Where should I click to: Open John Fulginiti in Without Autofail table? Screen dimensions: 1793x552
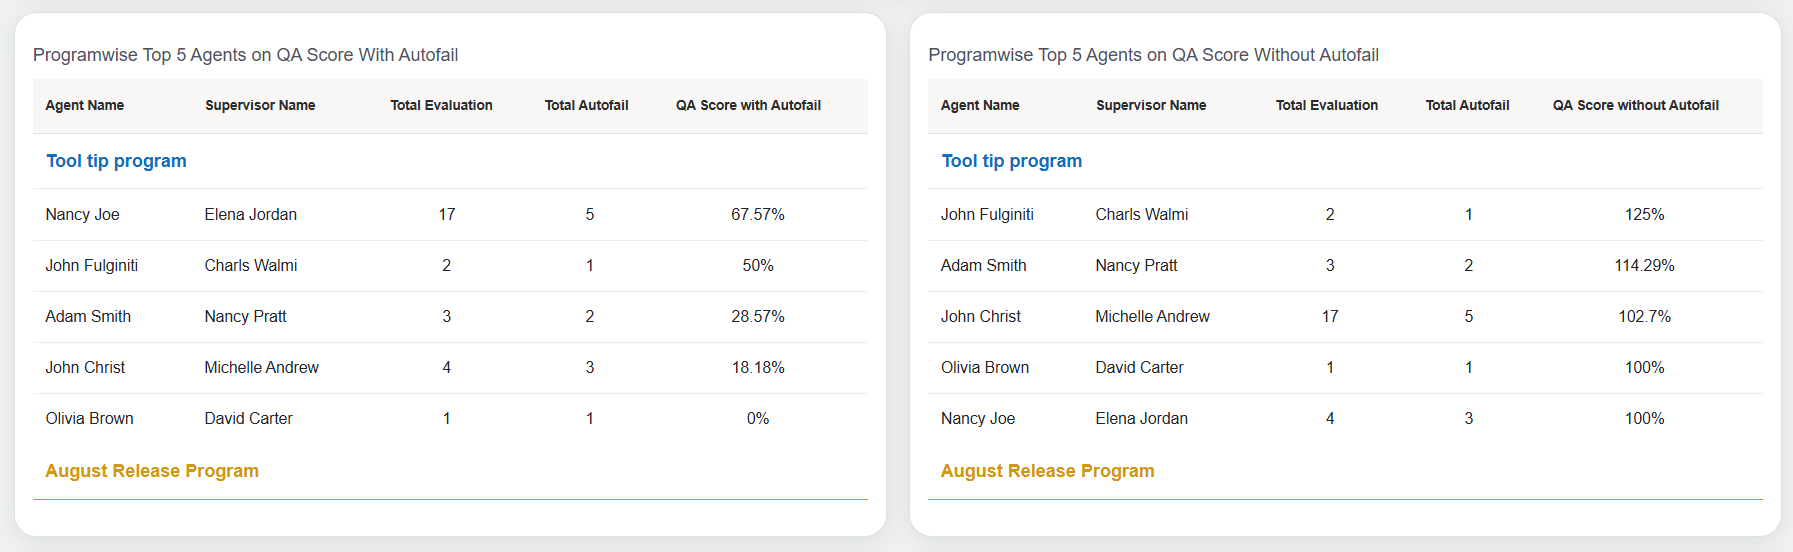(x=987, y=214)
